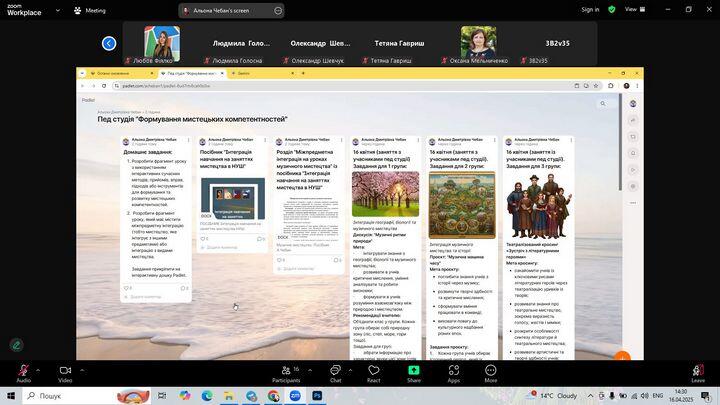This screenshot has height=405, width=720.
Task: Open Padlet sidebar three-dots more menu
Action: [633, 202]
